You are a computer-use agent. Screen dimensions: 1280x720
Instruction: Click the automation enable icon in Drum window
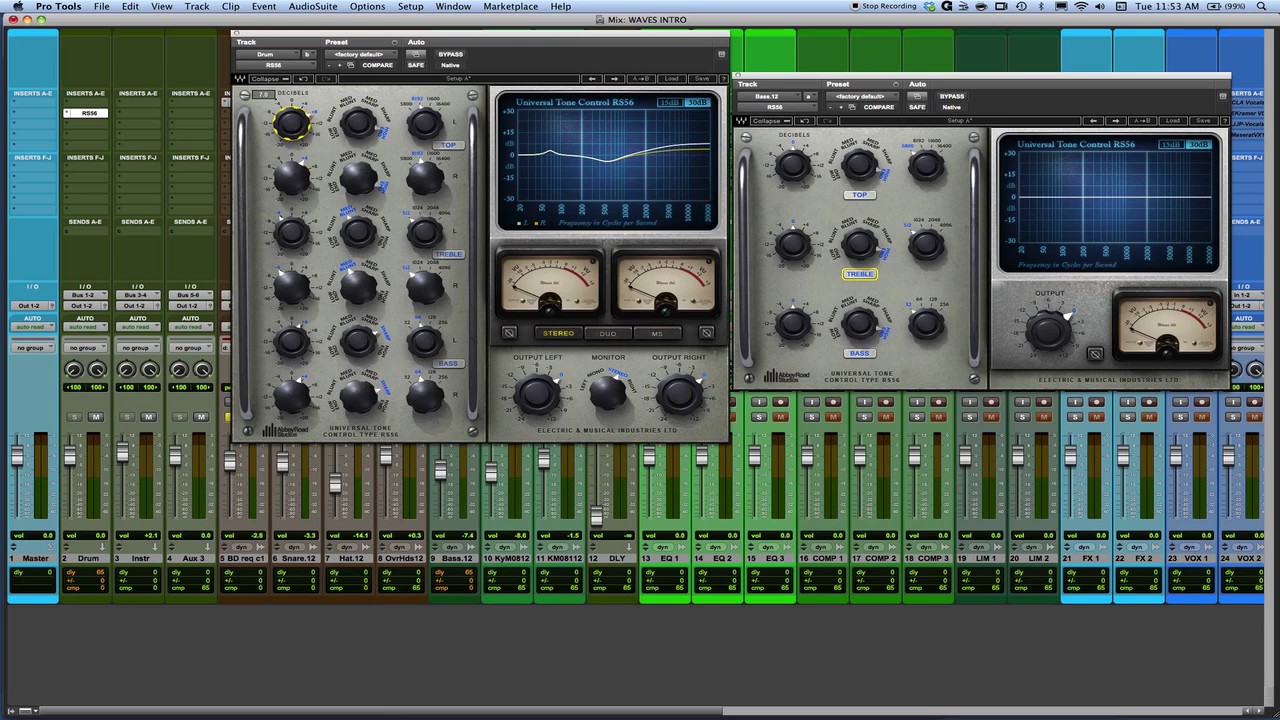click(416, 54)
